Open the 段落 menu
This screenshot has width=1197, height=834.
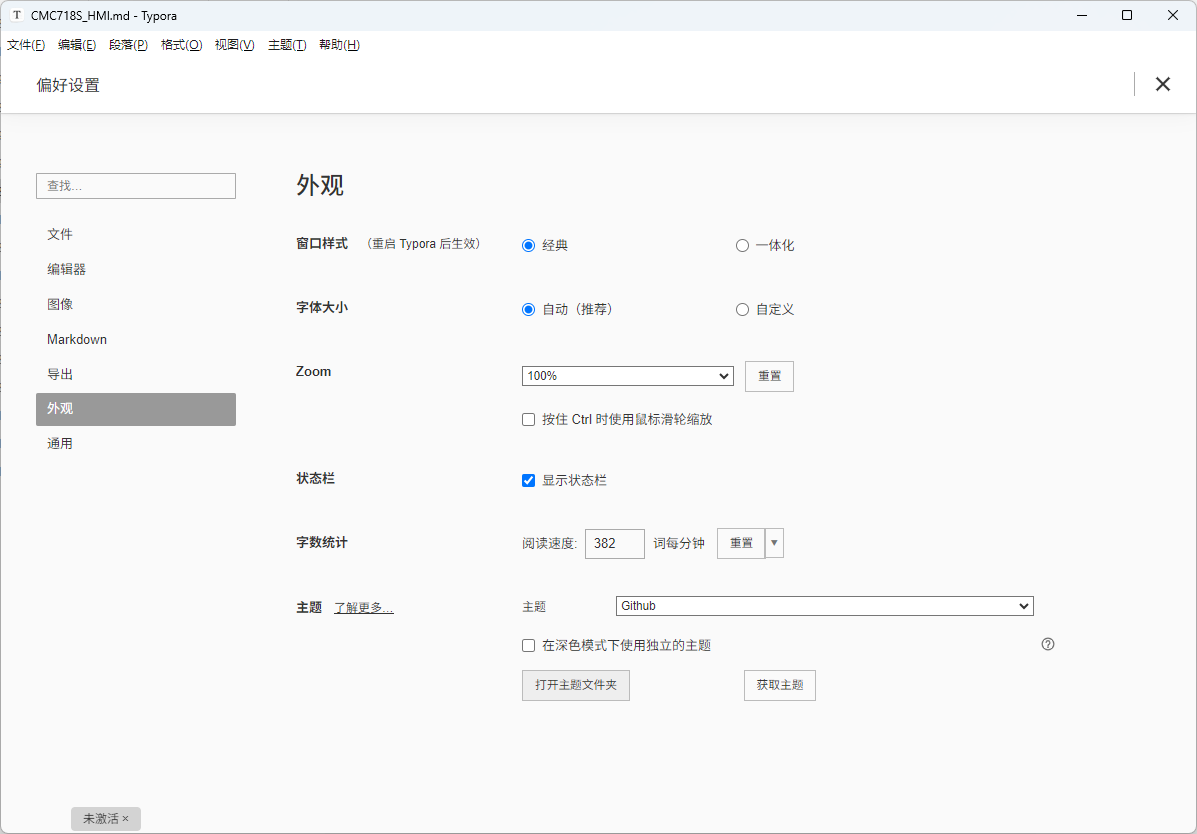coord(127,44)
